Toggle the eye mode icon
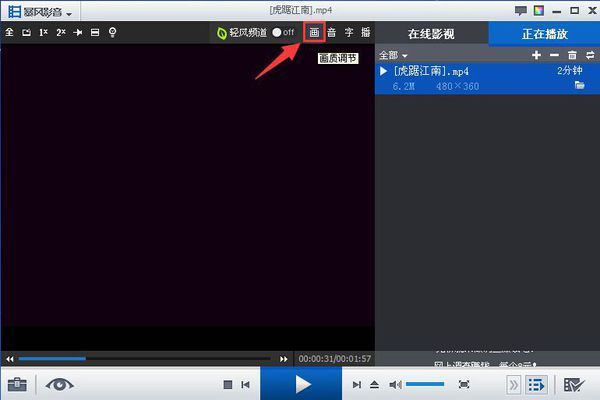The height and width of the screenshot is (400, 600). click(59, 384)
